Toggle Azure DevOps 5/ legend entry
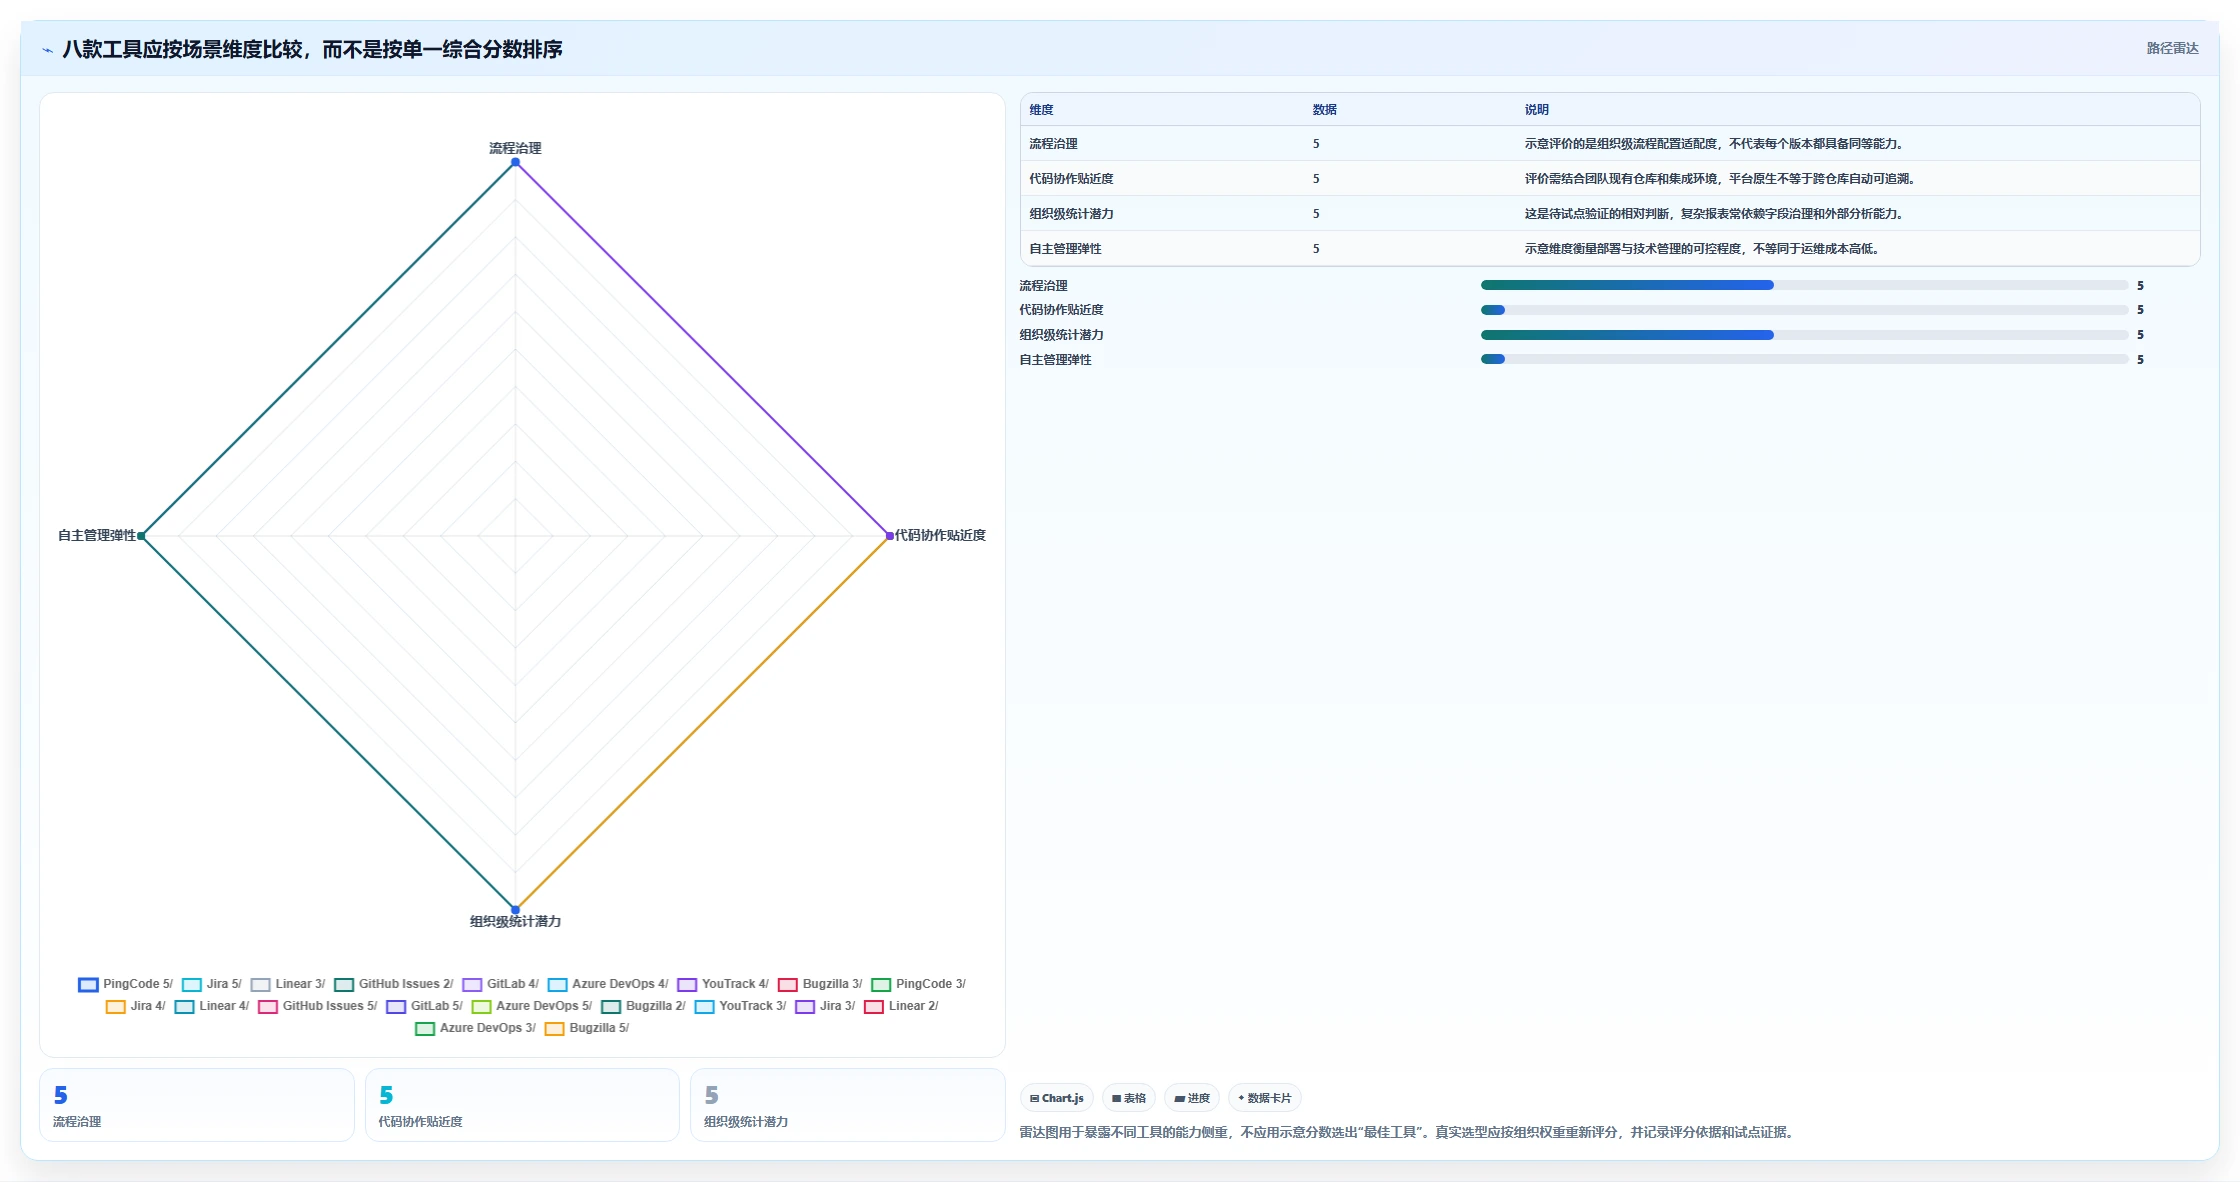 [x=532, y=1006]
